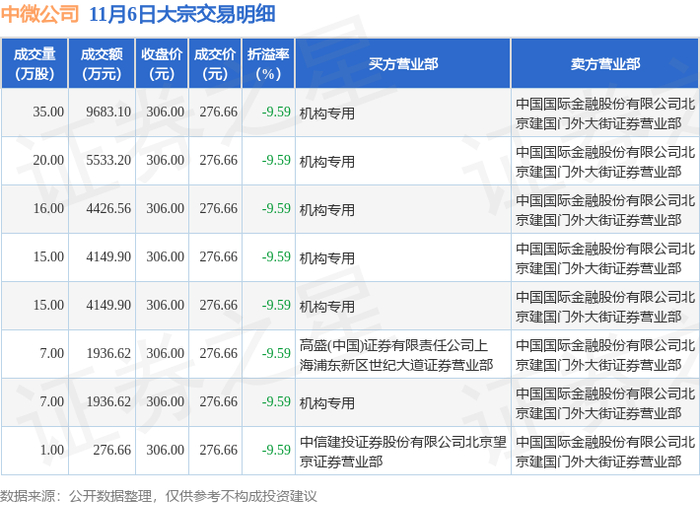The image size is (700, 505).
Task: Click seller 中国国际金融 cell in 4426.56 row
Action: point(605,210)
